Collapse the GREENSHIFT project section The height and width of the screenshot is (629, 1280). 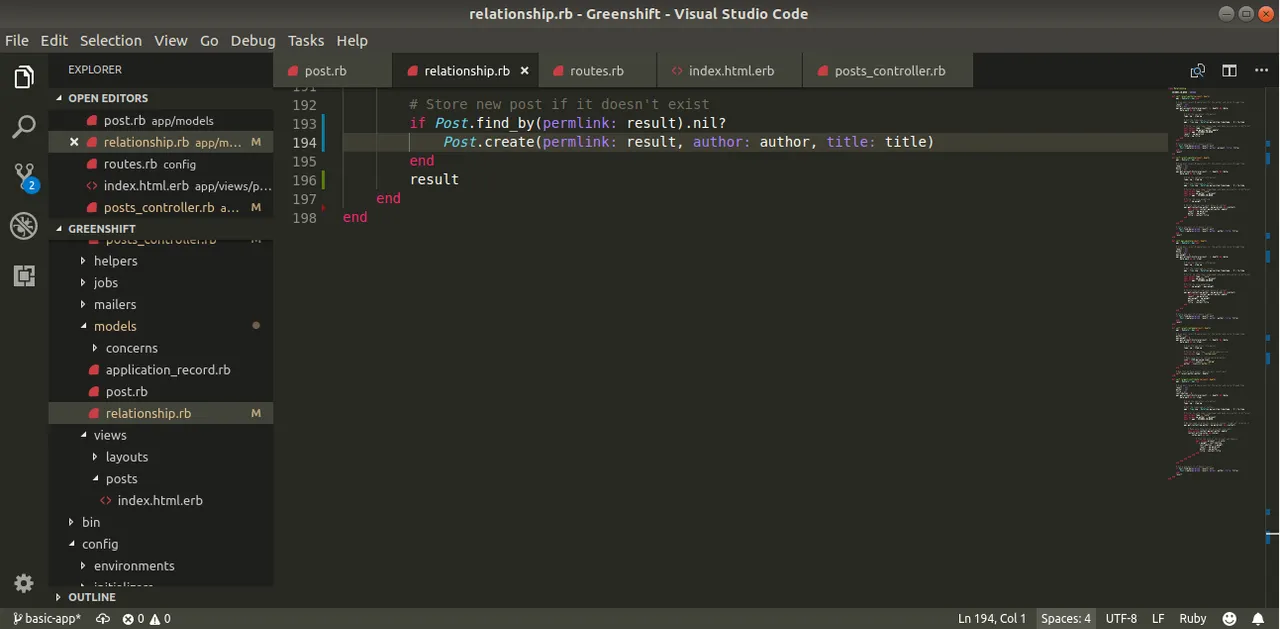coord(59,229)
